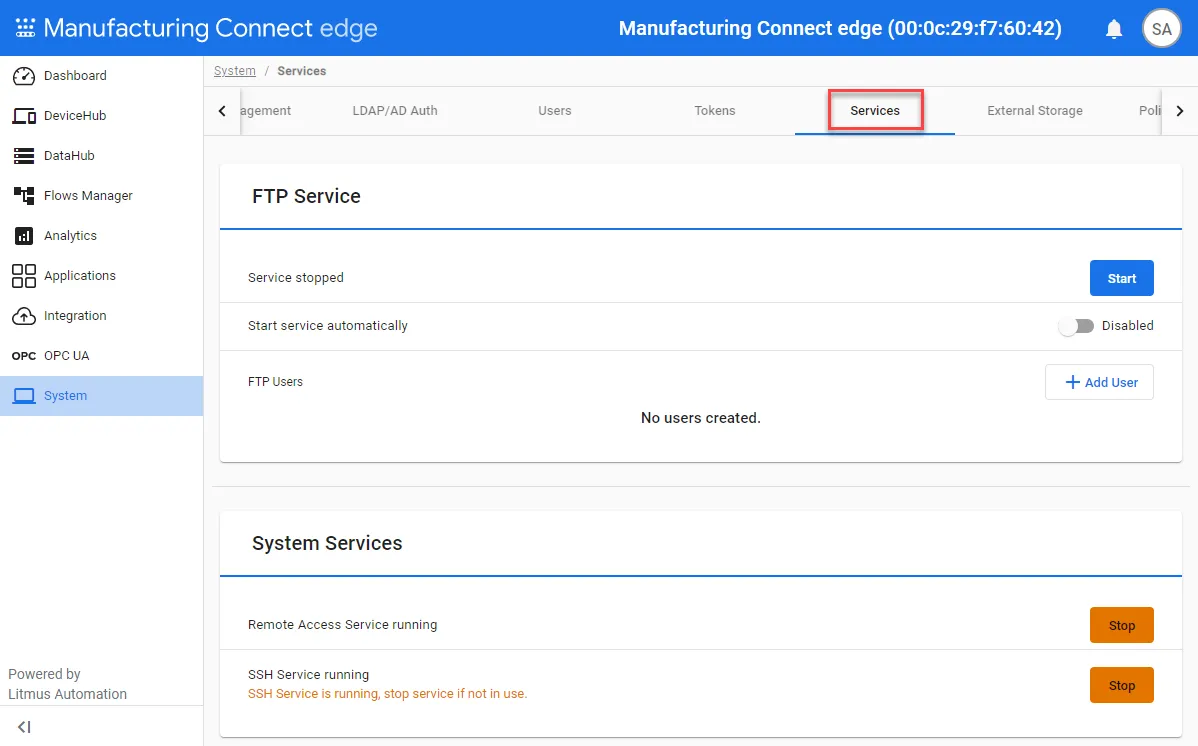
Task: Open the partially hidden Management tab
Action: (x=265, y=111)
